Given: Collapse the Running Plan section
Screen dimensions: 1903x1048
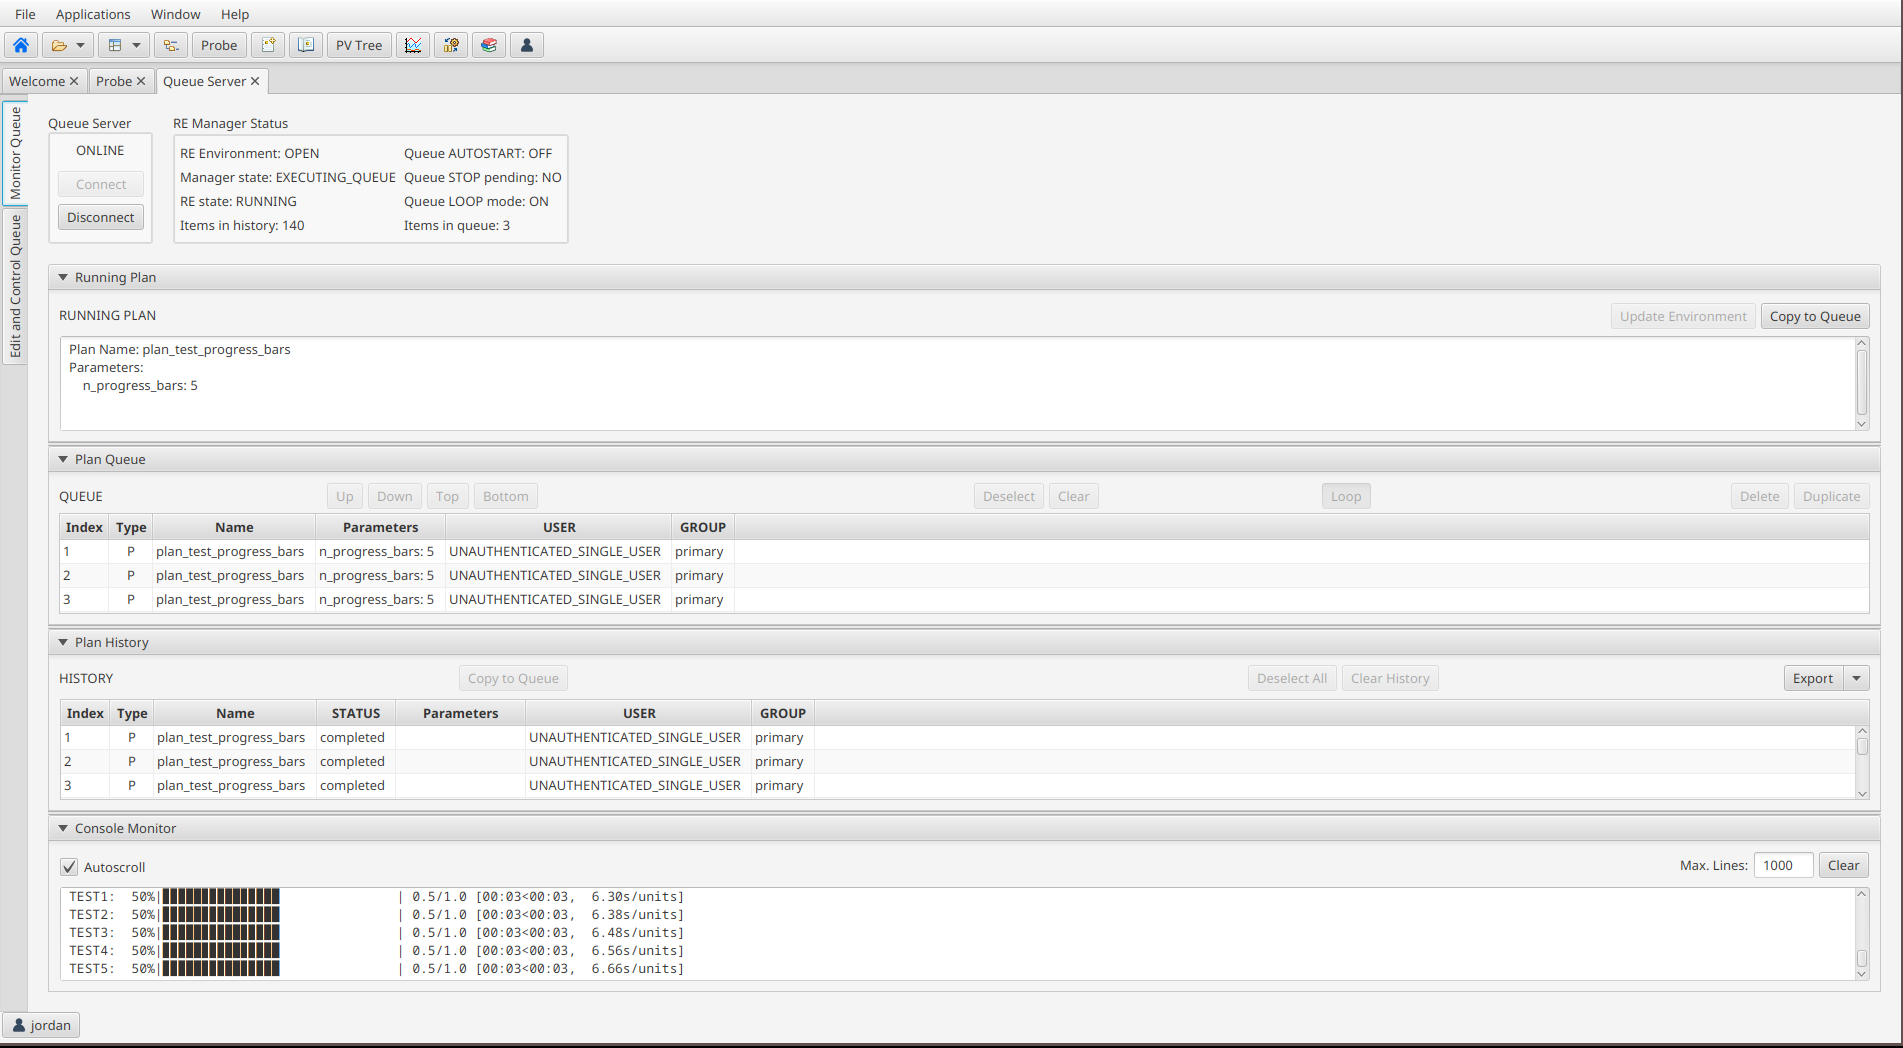Looking at the screenshot, I should (63, 277).
